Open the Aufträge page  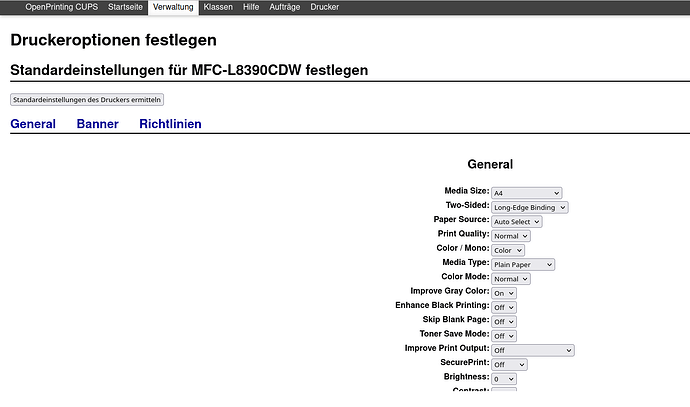285,7
